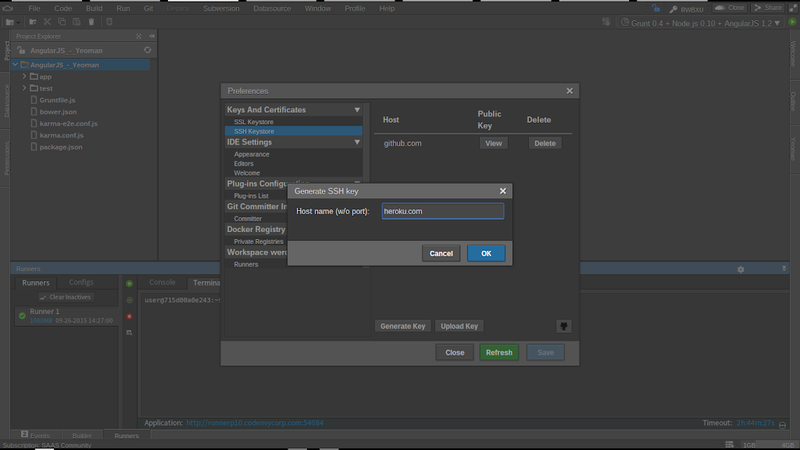Click the copy icon in toolbar
Viewport: 800px width, 450px height.
[61, 22]
